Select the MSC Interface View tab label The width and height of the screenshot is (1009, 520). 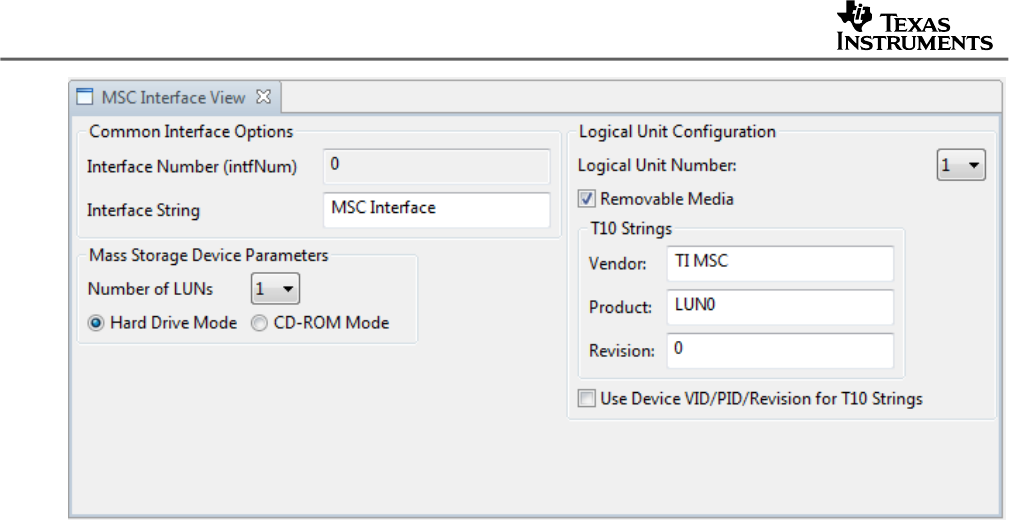pyautogui.click(x=173, y=97)
